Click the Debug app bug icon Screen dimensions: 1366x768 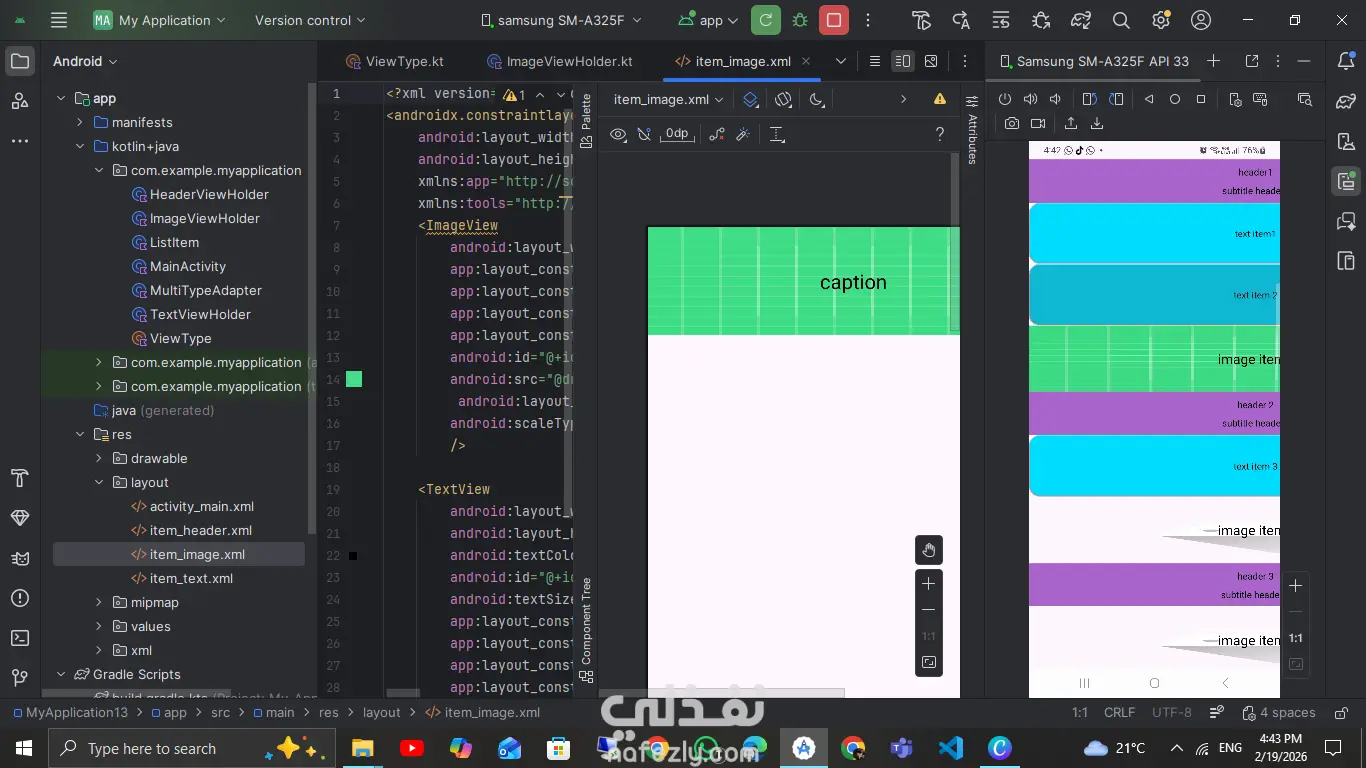pyautogui.click(x=800, y=20)
